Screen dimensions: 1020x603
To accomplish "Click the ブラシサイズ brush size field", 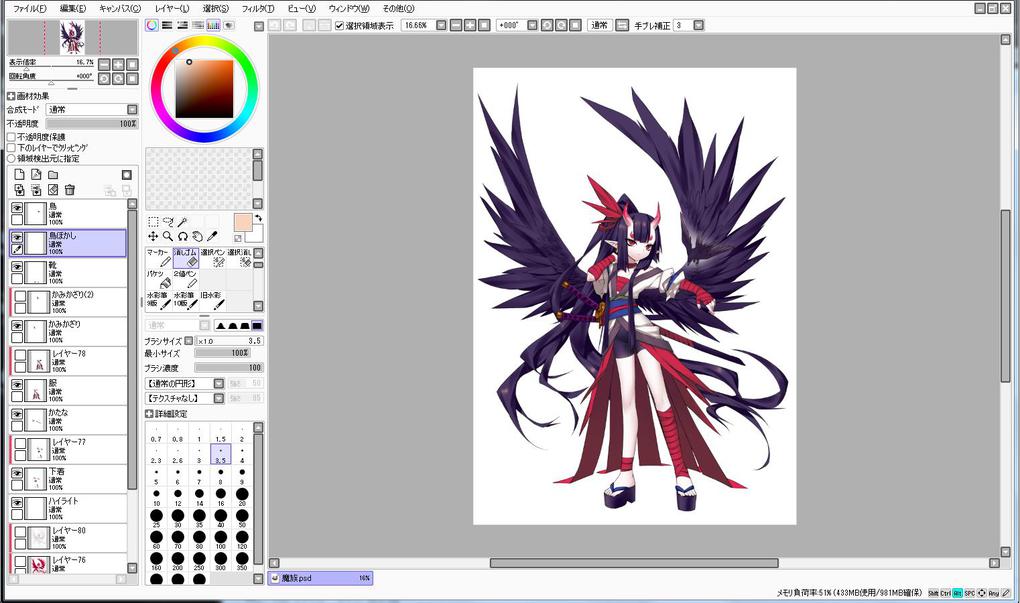I will click(229, 341).
